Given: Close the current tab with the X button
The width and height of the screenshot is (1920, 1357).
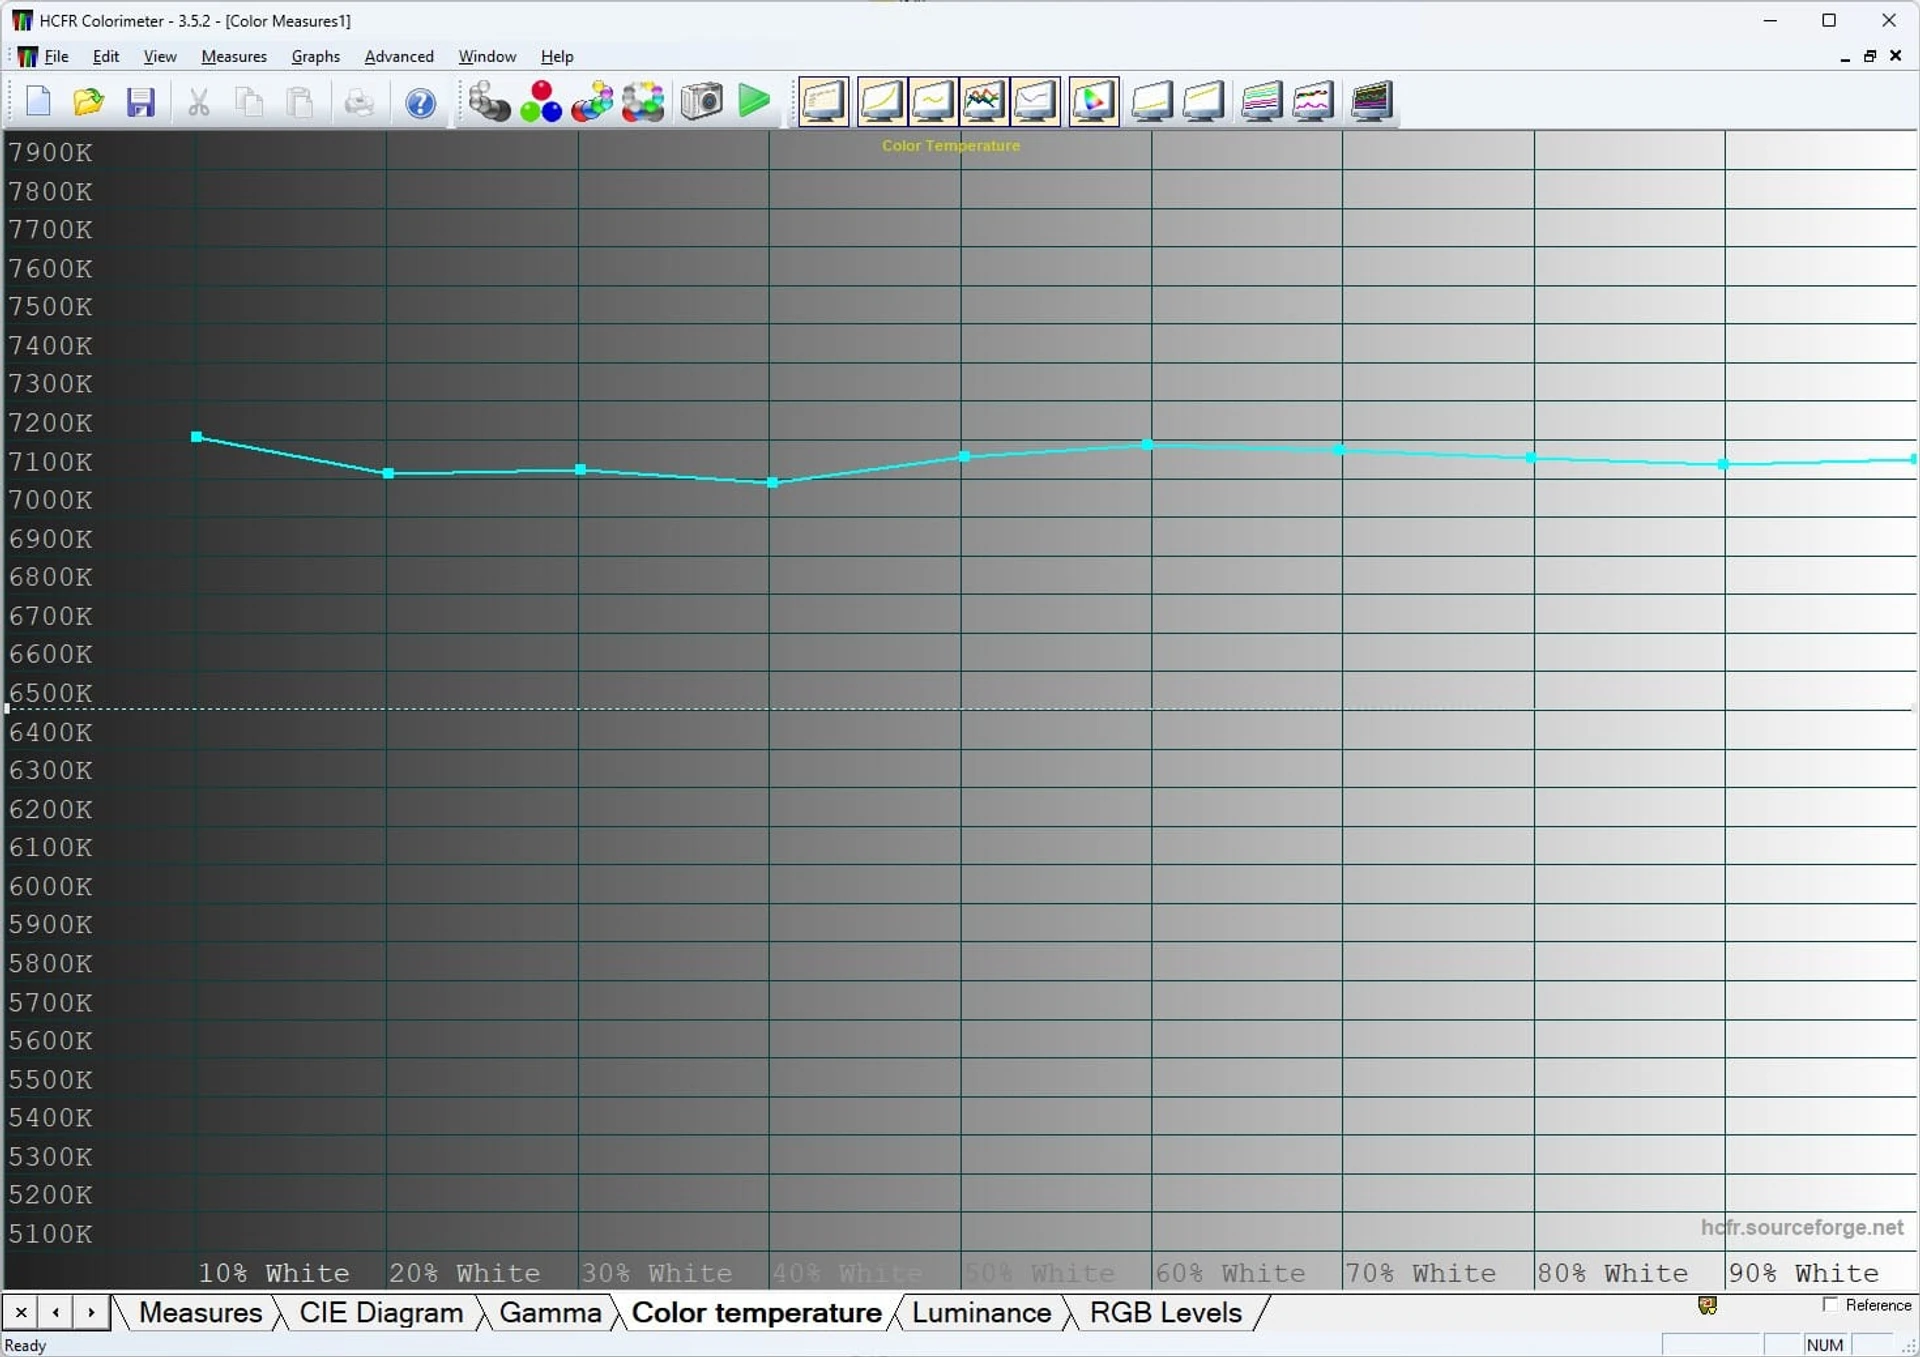Looking at the screenshot, I should [x=21, y=1312].
